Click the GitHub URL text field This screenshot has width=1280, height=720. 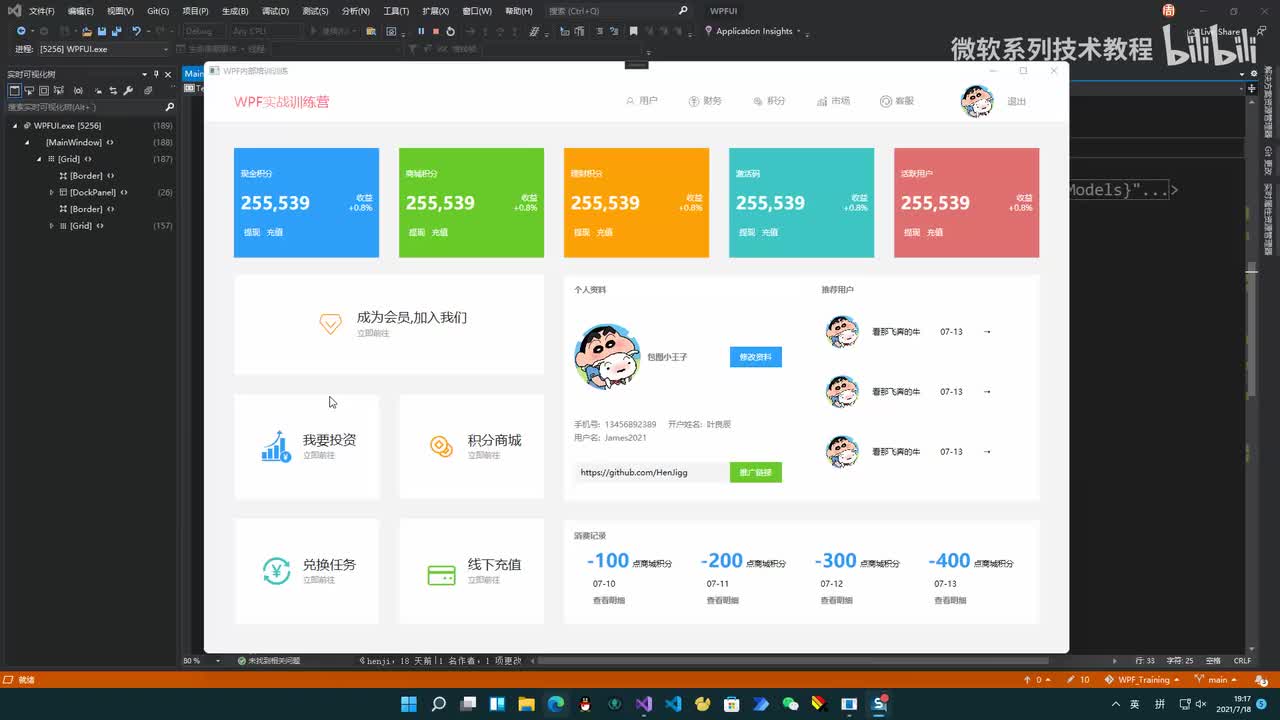pos(650,472)
